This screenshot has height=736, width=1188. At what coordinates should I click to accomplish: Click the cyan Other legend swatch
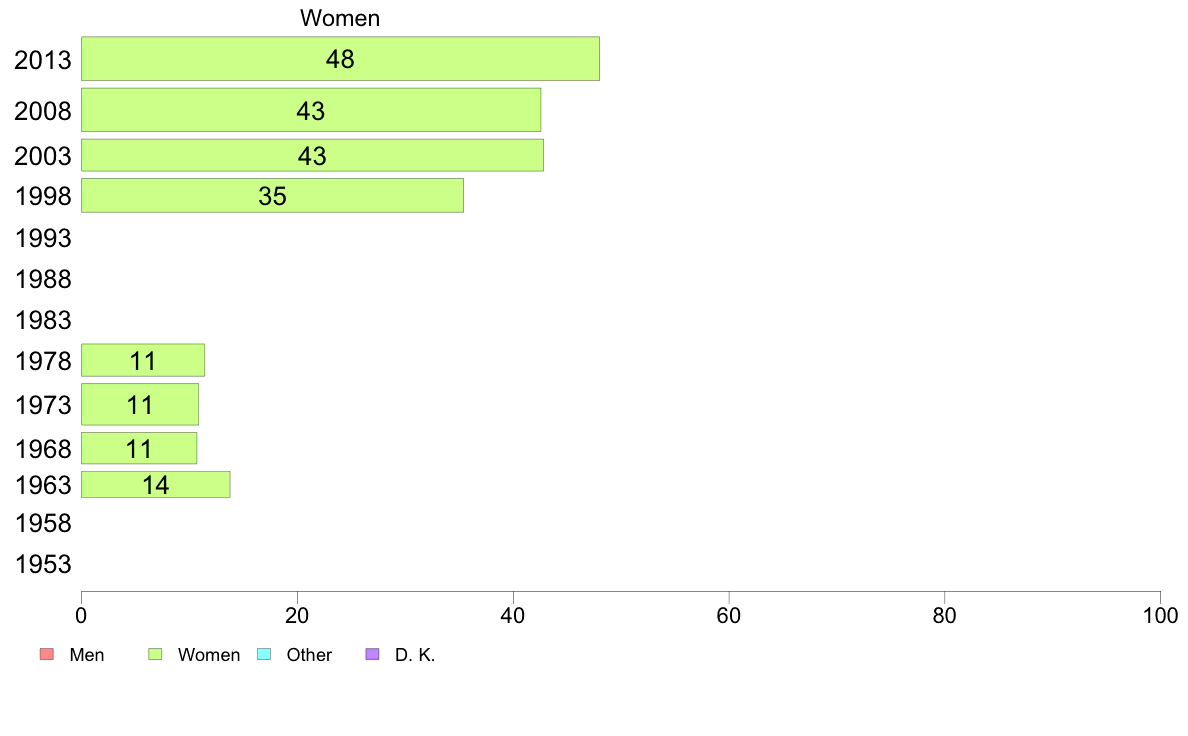click(x=264, y=654)
